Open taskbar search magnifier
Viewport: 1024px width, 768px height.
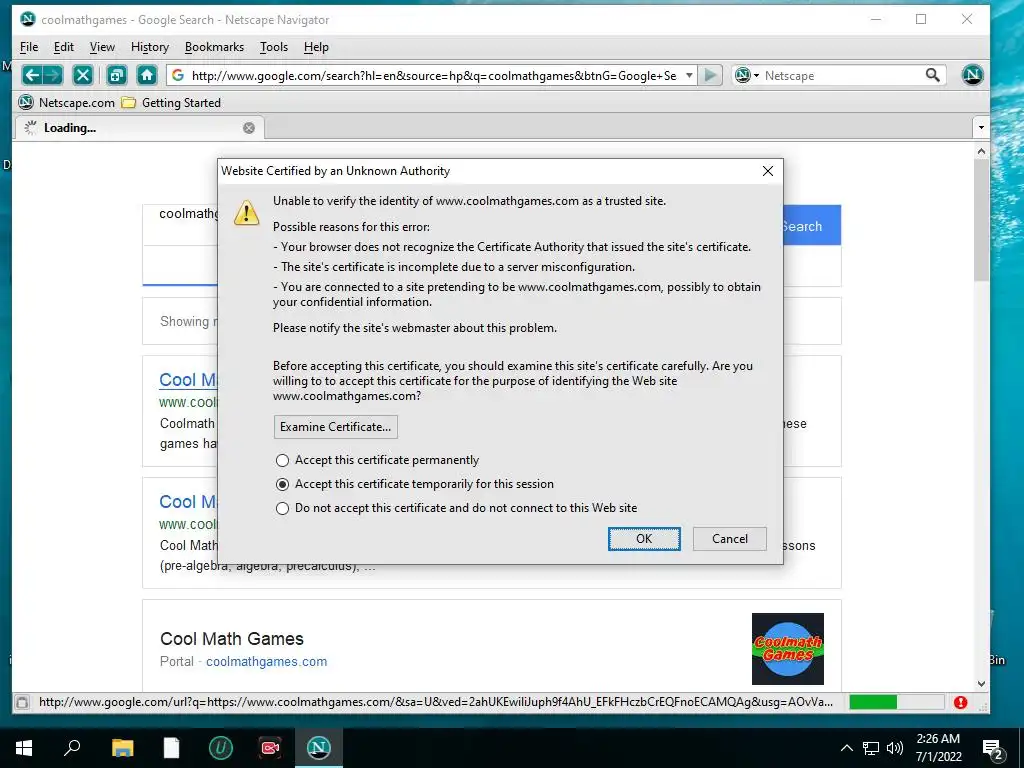click(x=72, y=748)
